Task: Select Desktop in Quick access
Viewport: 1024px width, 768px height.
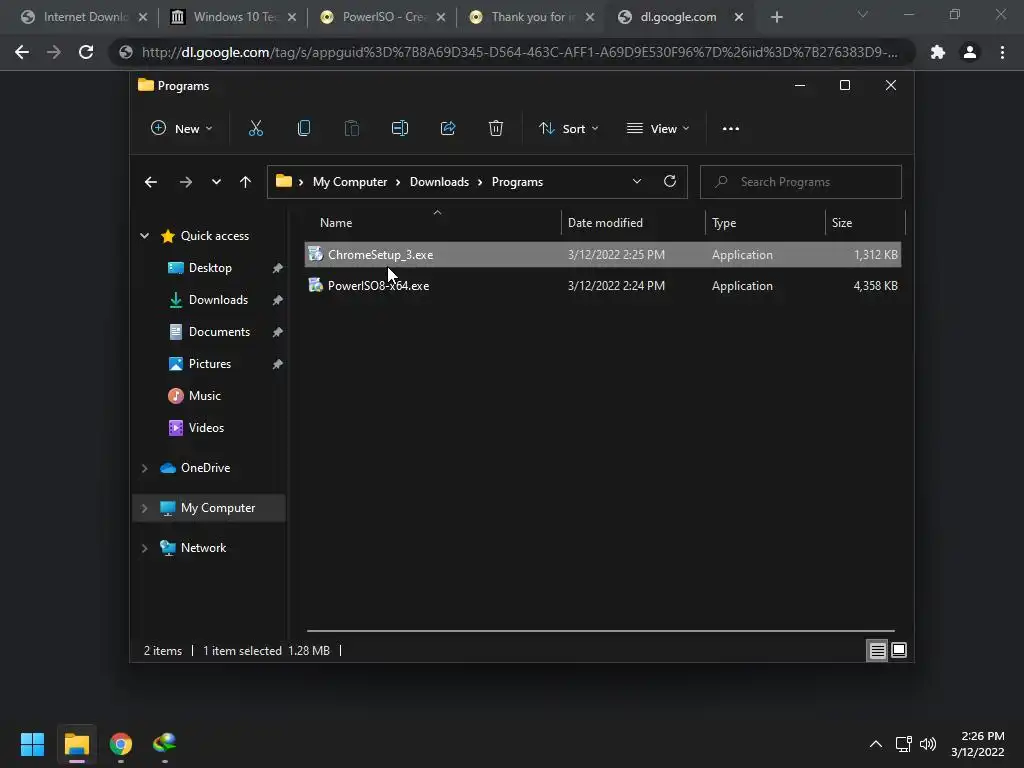Action: (210, 268)
